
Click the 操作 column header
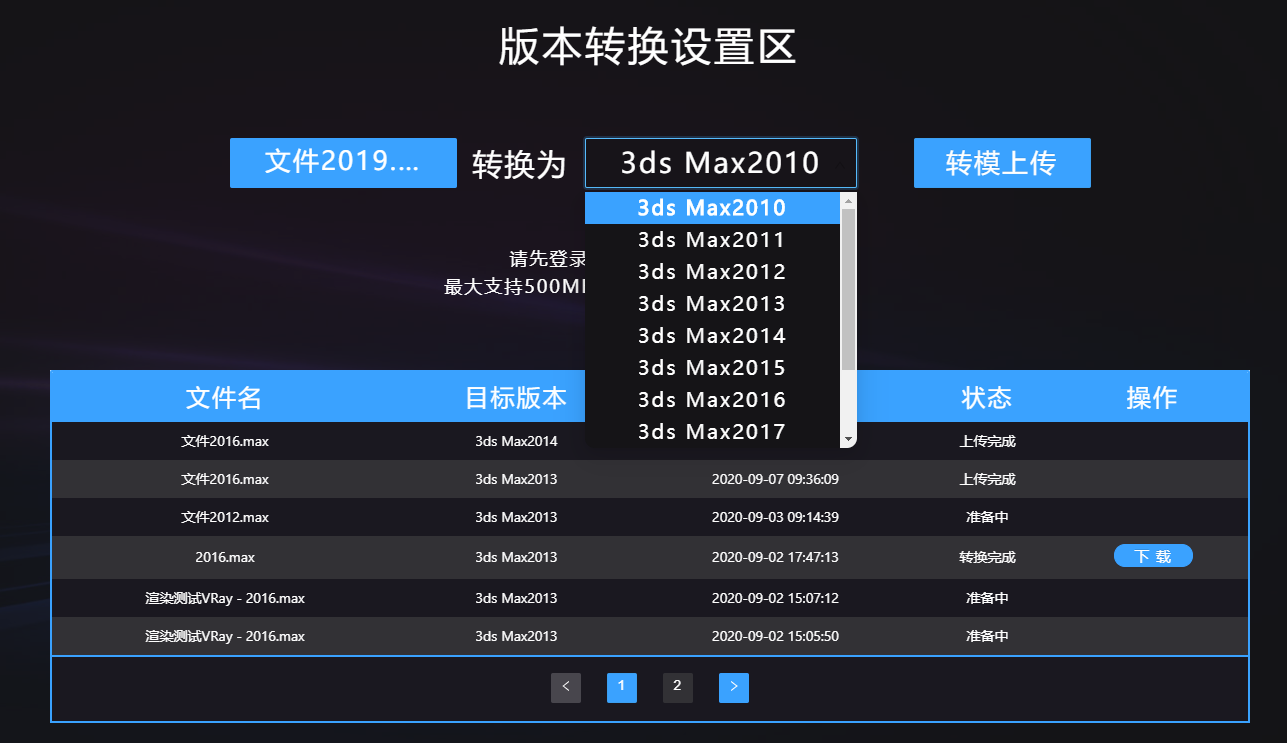tap(1152, 398)
